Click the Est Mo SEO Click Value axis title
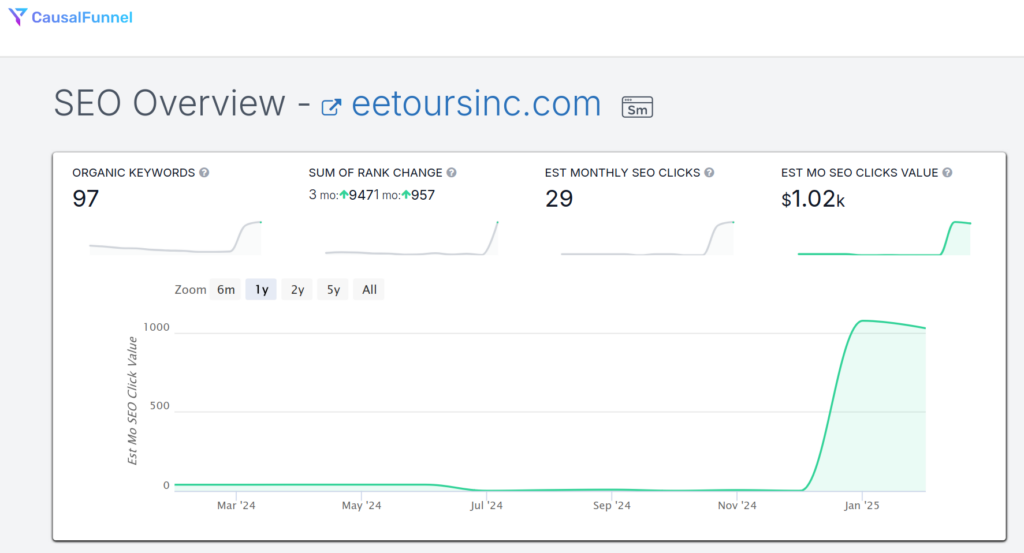This screenshot has width=1024, height=553. point(132,401)
